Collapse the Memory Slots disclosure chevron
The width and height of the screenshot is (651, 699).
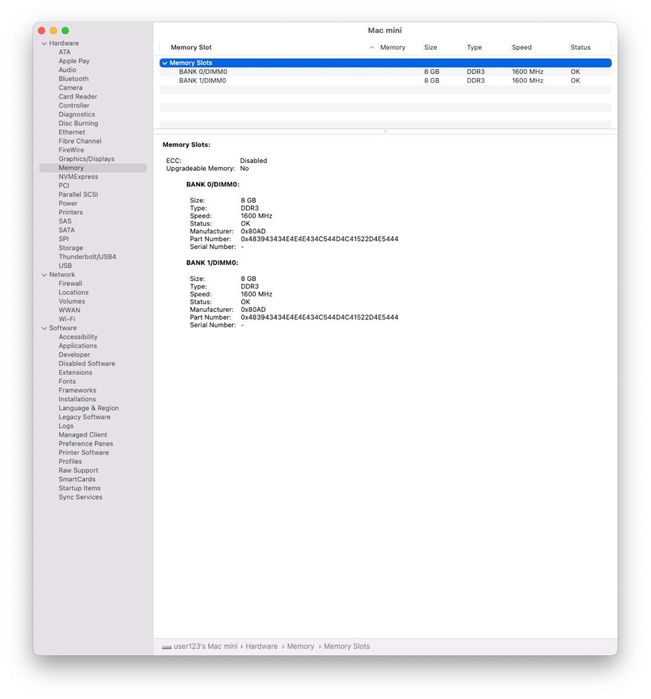[165, 63]
